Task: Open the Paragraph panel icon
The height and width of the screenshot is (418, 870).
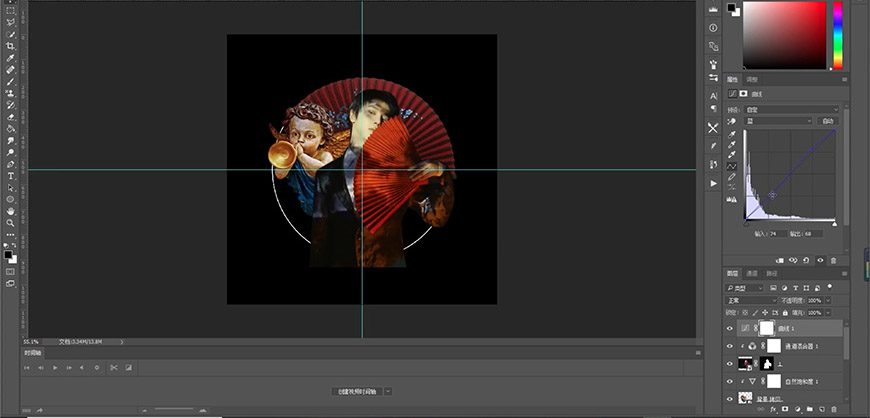Action: pyautogui.click(x=713, y=108)
